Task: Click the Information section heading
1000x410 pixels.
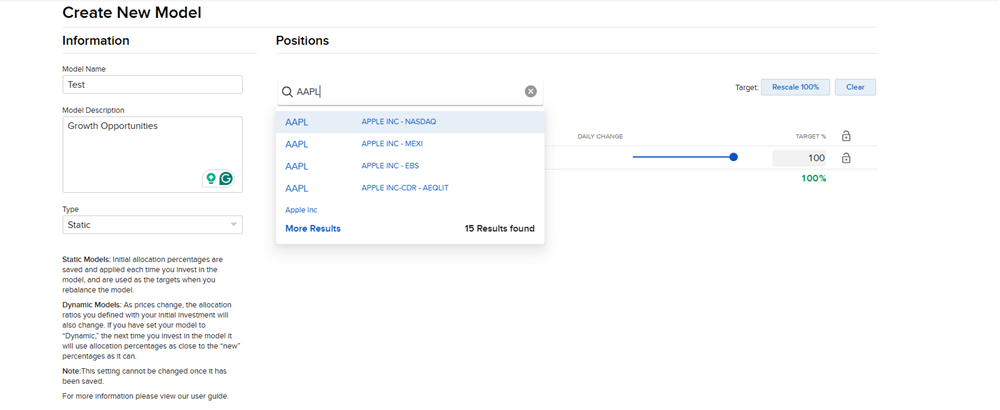Action: point(96,41)
